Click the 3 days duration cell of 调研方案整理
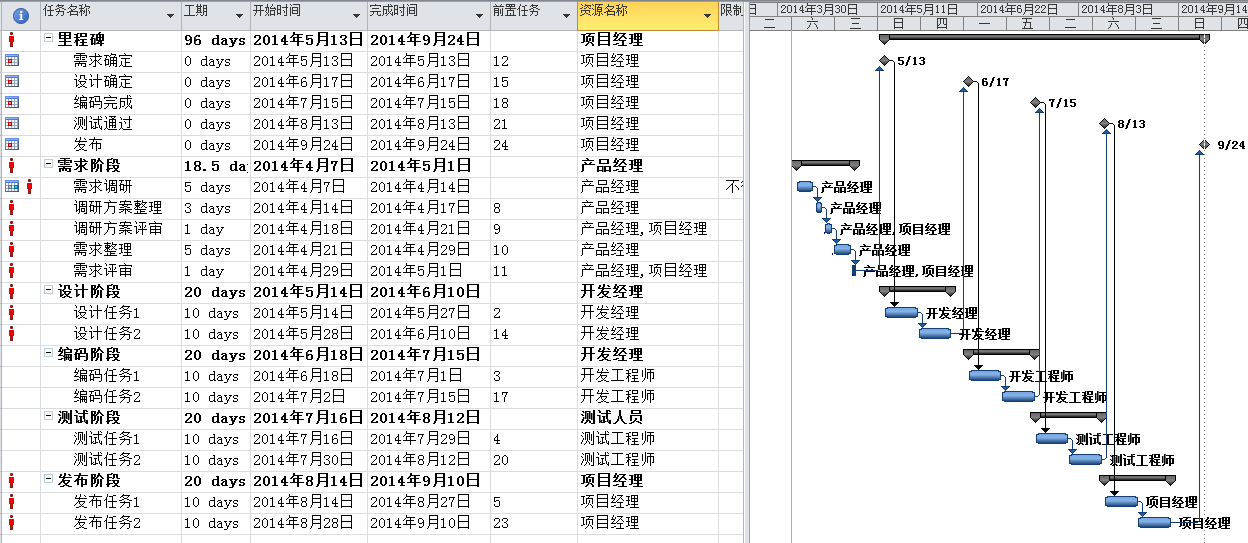 coord(214,208)
